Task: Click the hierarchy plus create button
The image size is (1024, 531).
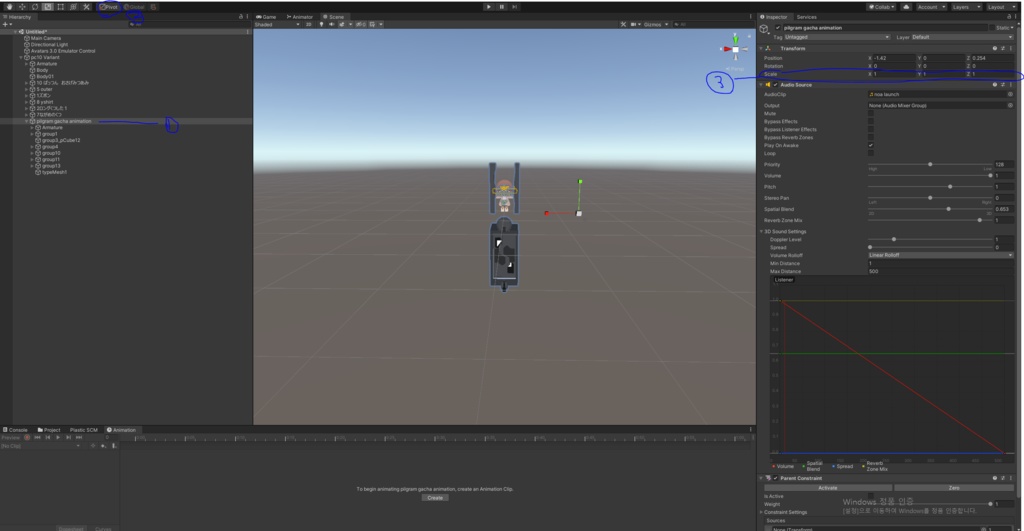Action: 7,25
